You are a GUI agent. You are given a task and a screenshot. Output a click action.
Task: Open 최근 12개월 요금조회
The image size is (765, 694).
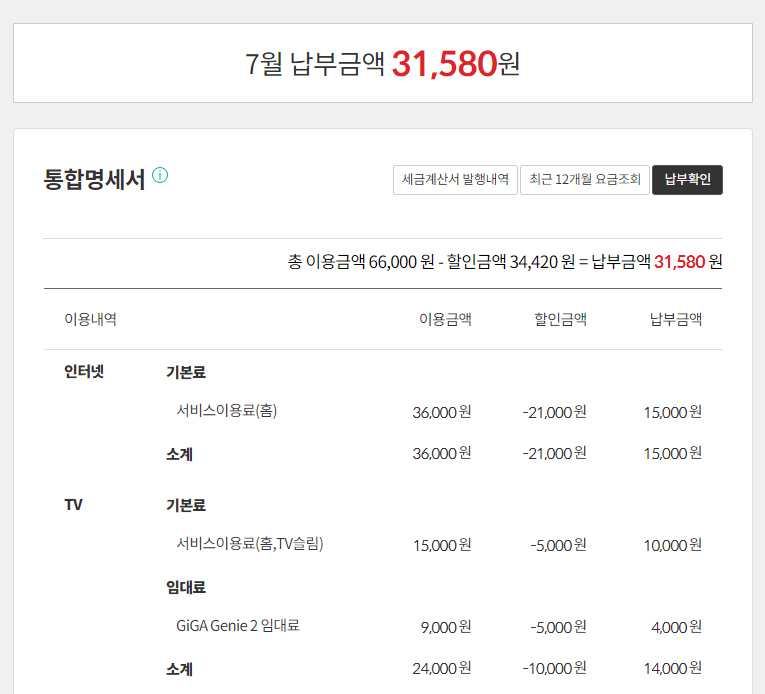pyautogui.click(x=585, y=180)
